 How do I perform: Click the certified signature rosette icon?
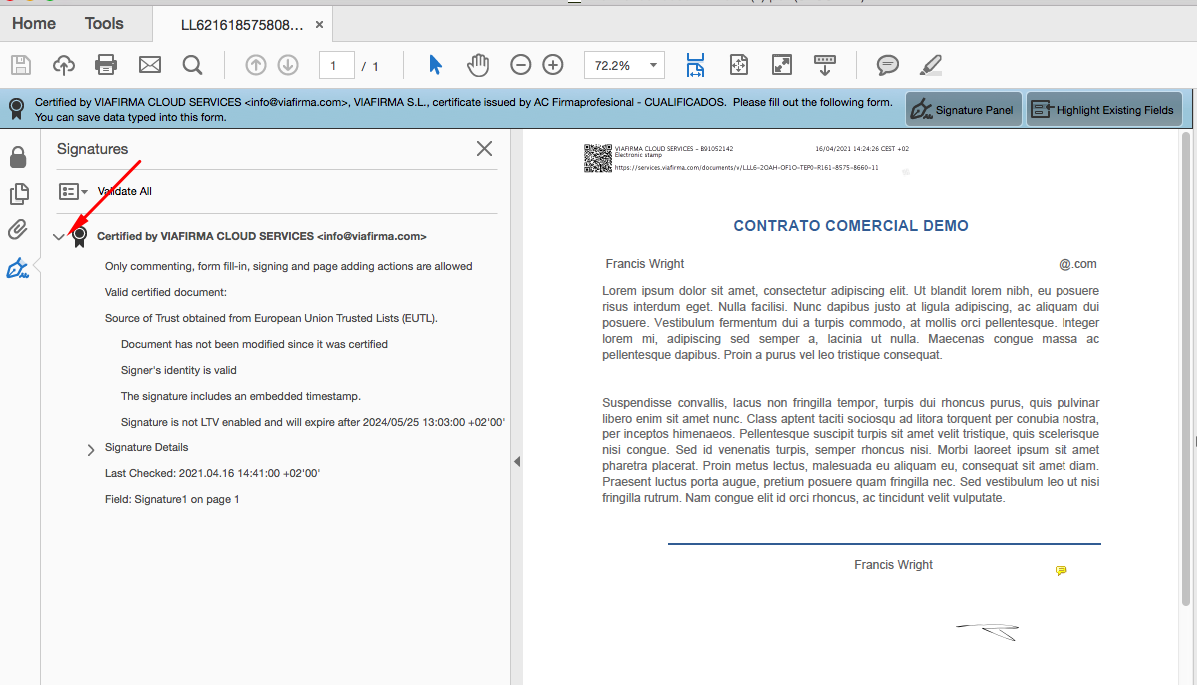pos(79,237)
